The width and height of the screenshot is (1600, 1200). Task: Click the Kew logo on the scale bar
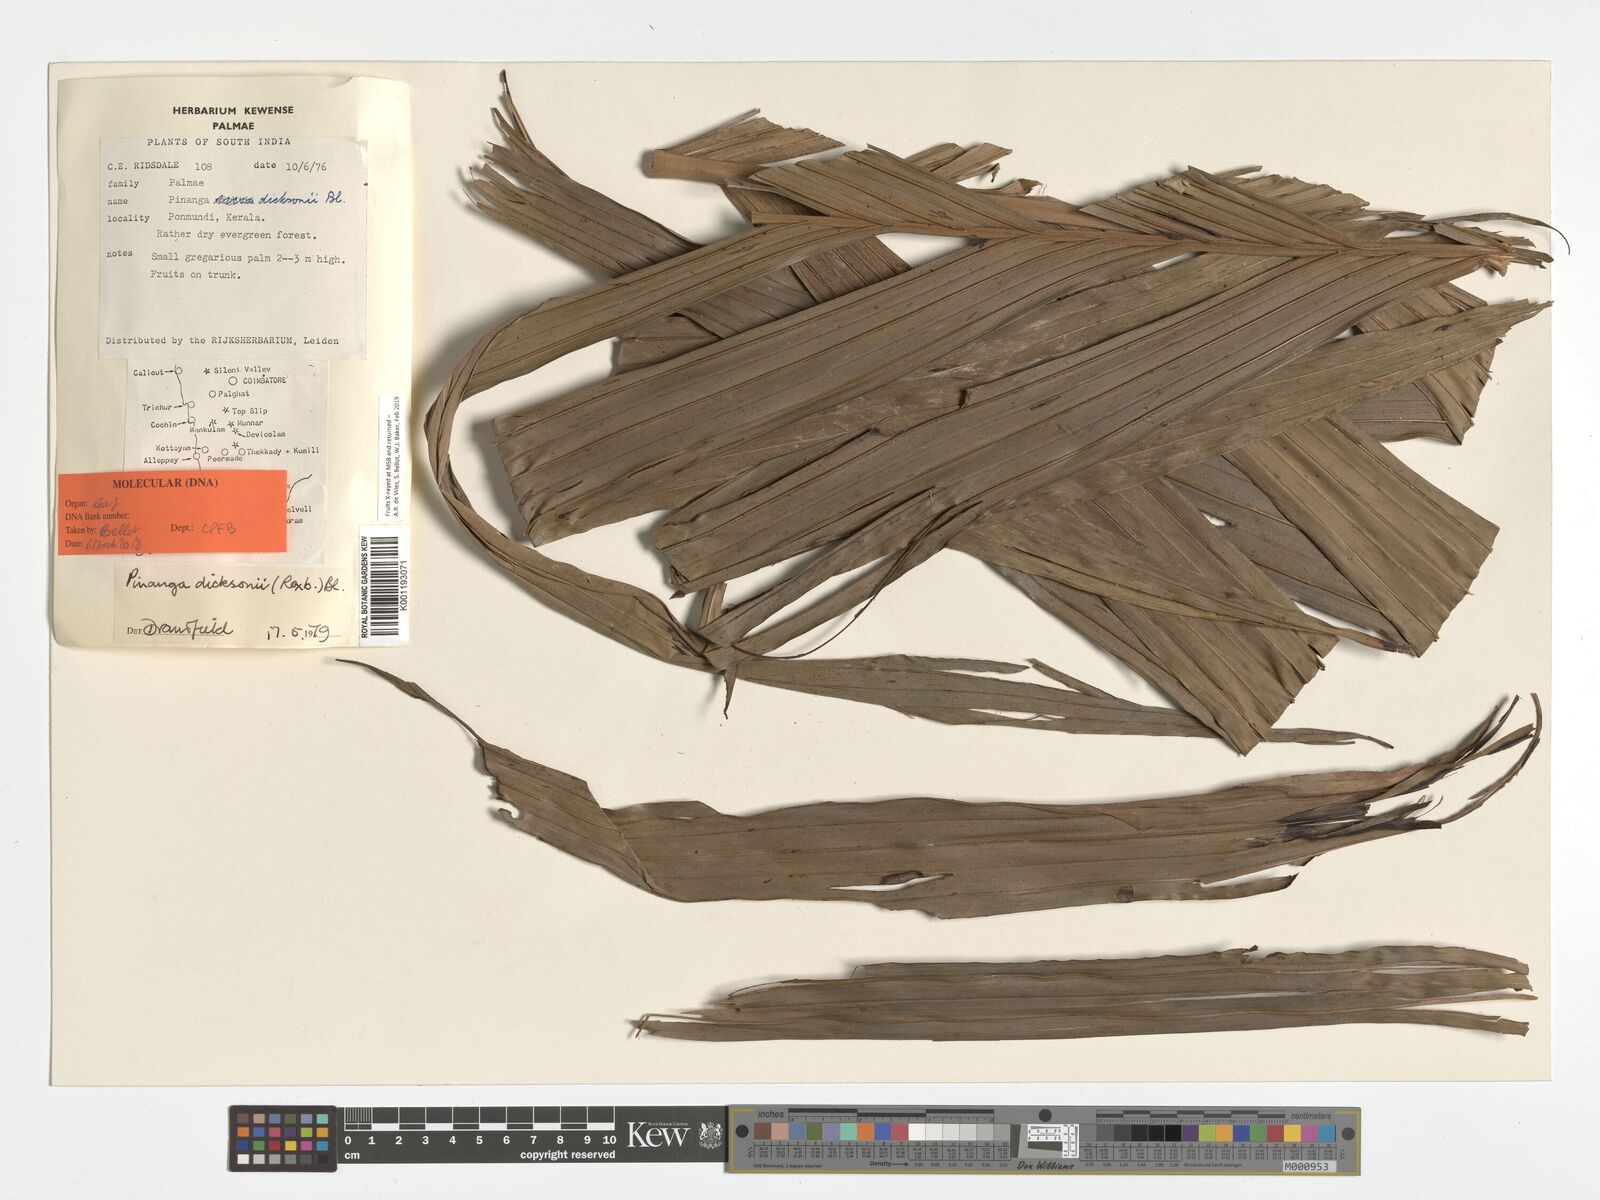(x=657, y=1135)
